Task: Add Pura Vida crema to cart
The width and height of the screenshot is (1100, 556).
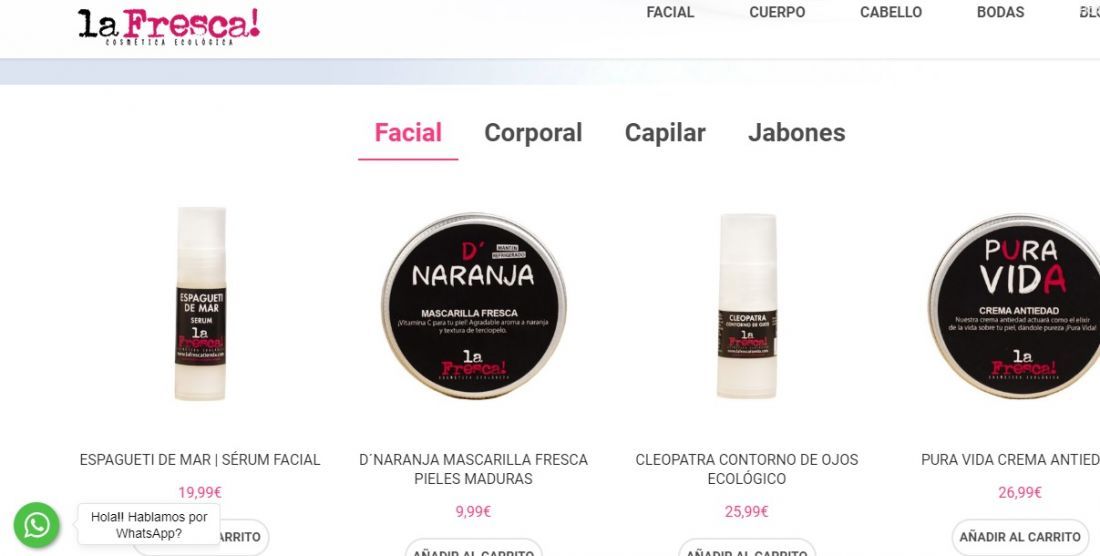Action: pos(1020,537)
